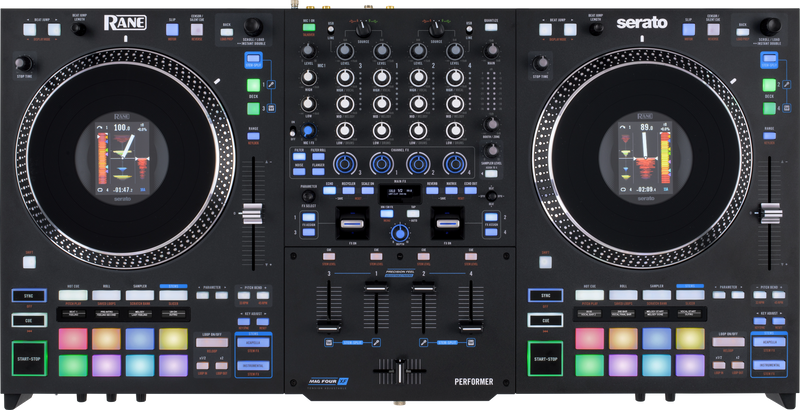Trigger the yellow performance pad on left deck
The height and width of the screenshot is (410, 800).
click(x=173, y=339)
